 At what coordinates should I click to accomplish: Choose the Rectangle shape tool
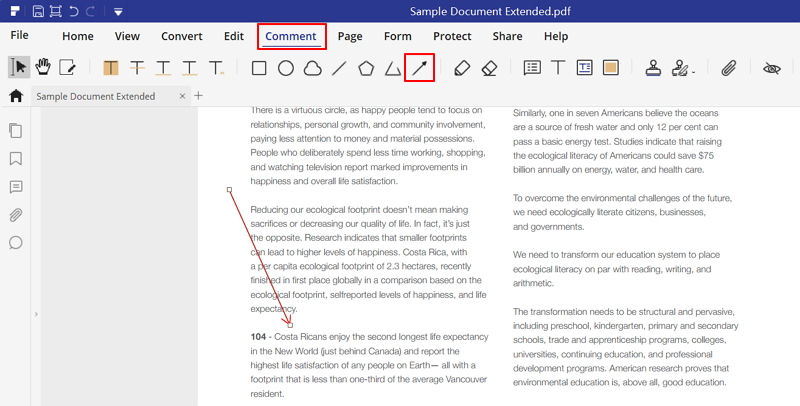pos(259,68)
